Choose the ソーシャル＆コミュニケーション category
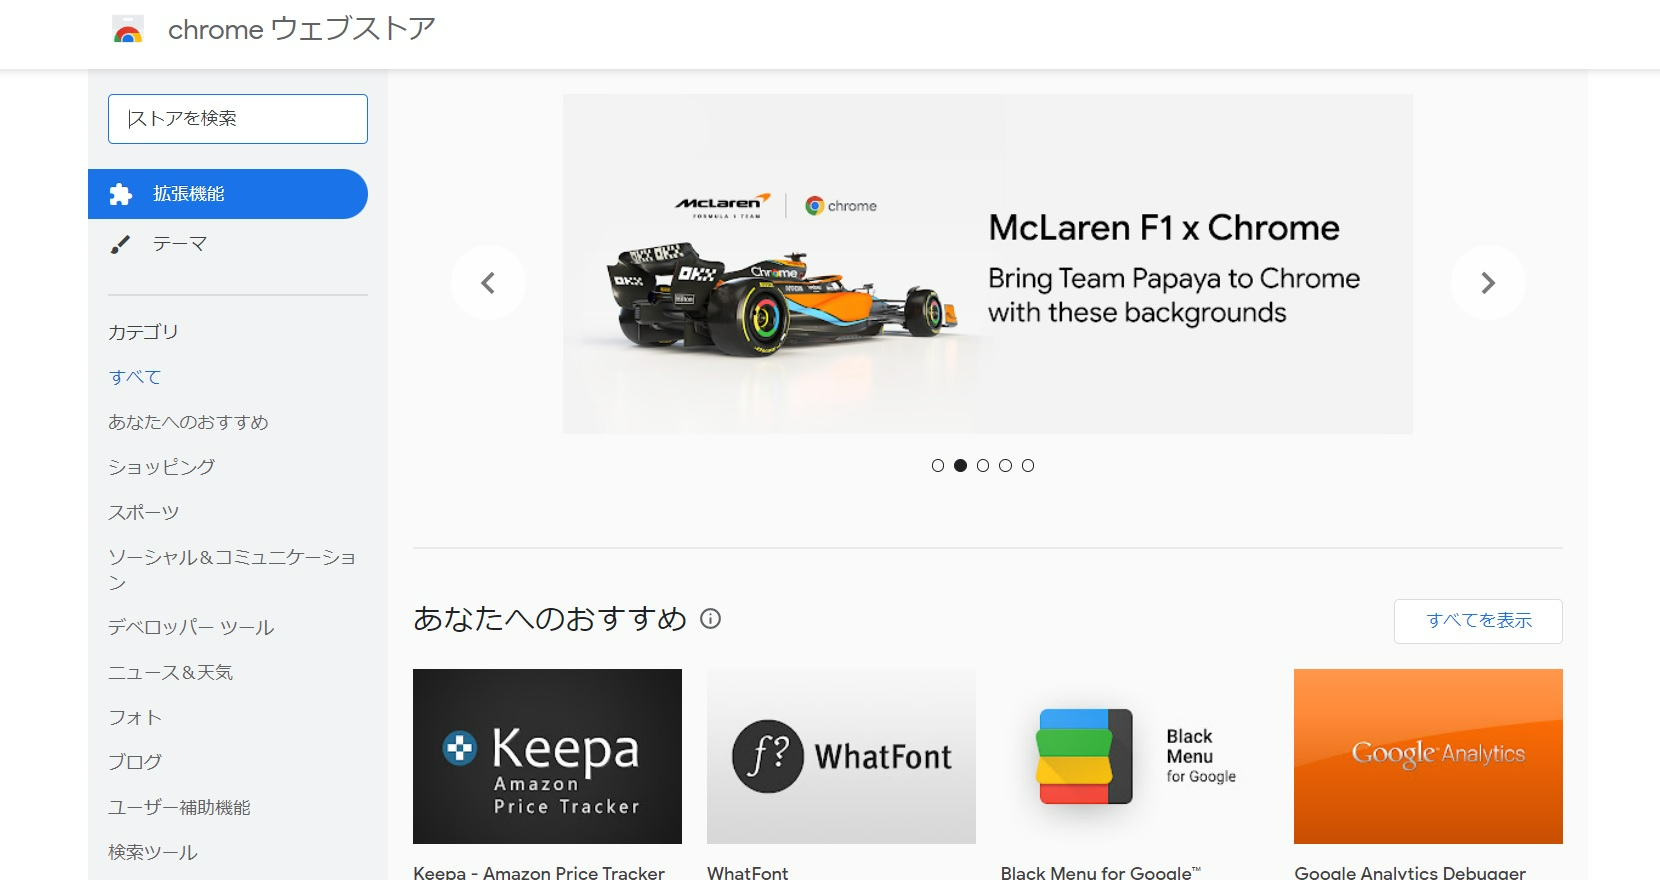The width and height of the screenshot is (1660, 880). 232,569
